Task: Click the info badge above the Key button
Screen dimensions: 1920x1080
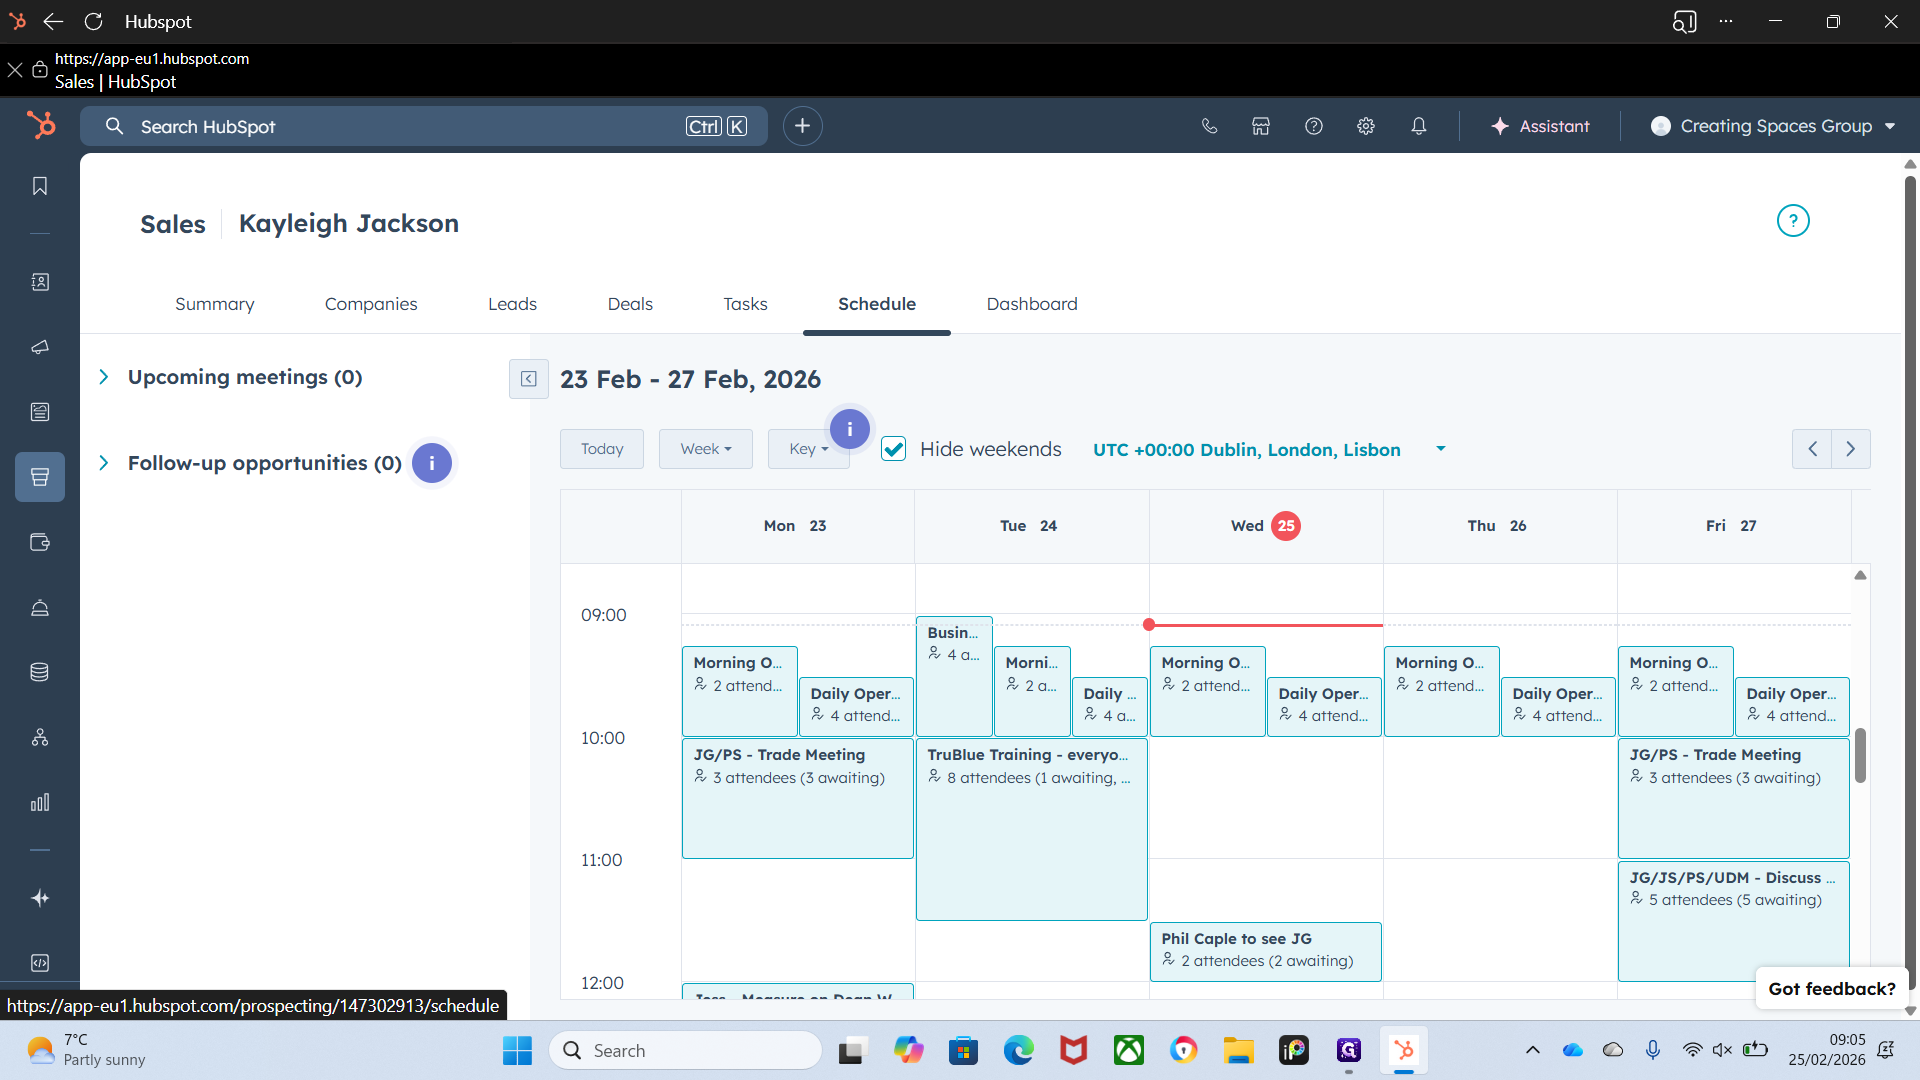Action: 850,429
